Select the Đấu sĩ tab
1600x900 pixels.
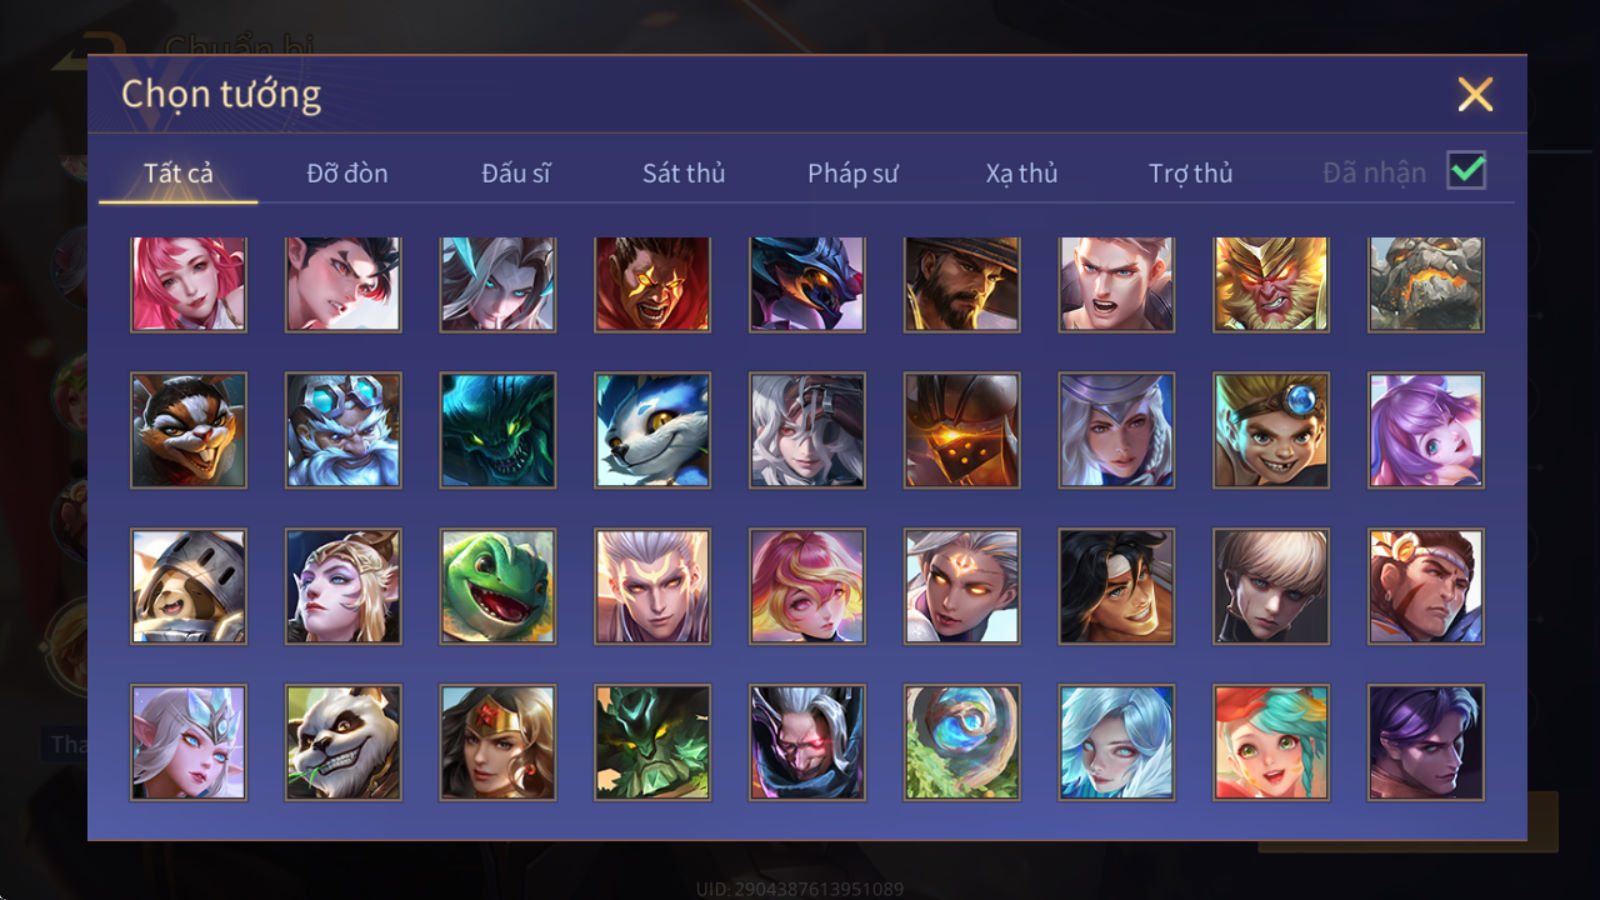(516, 173)
